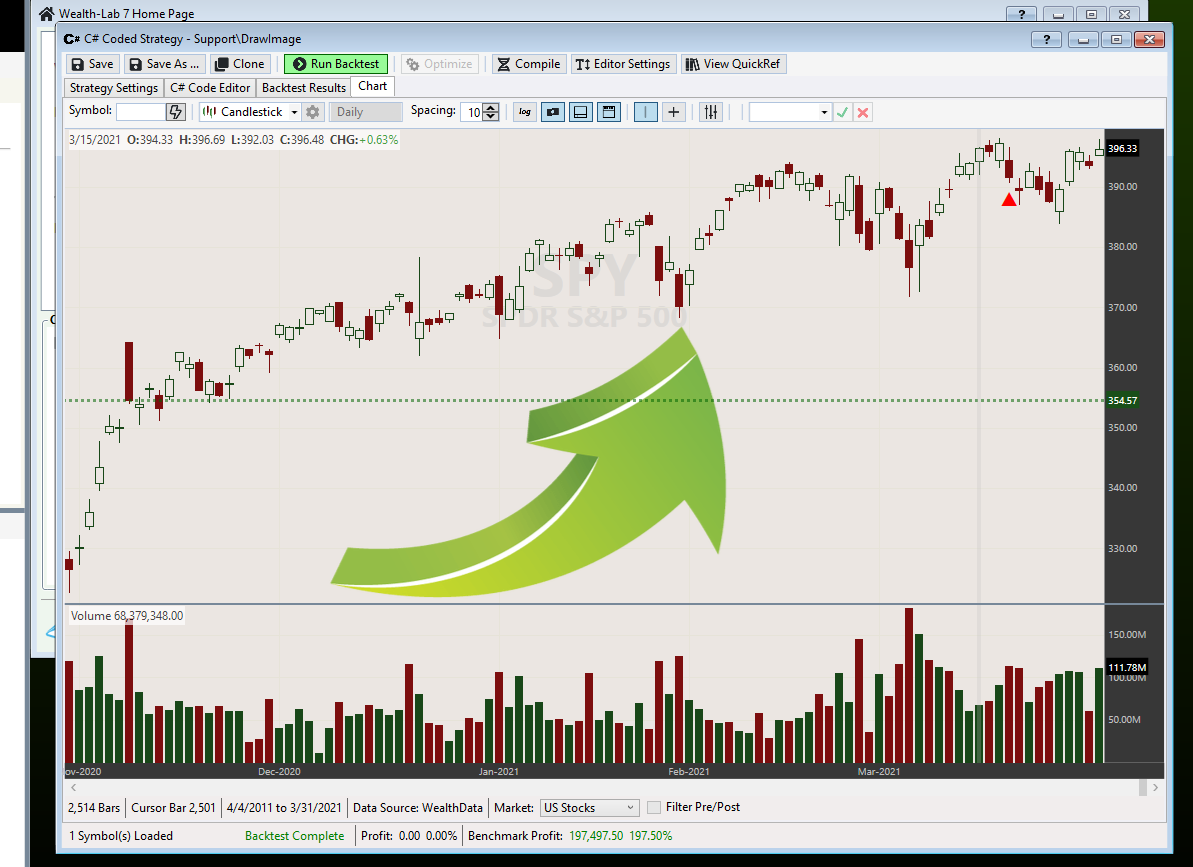The image size is (1193, 867).
Task: Click the red triangle marker on the chart
Action: (x=1009, y=200)
